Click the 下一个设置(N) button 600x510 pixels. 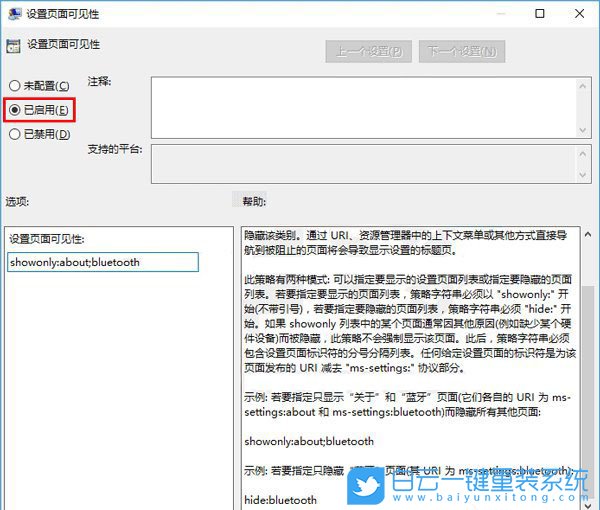[x=462, y=51]
